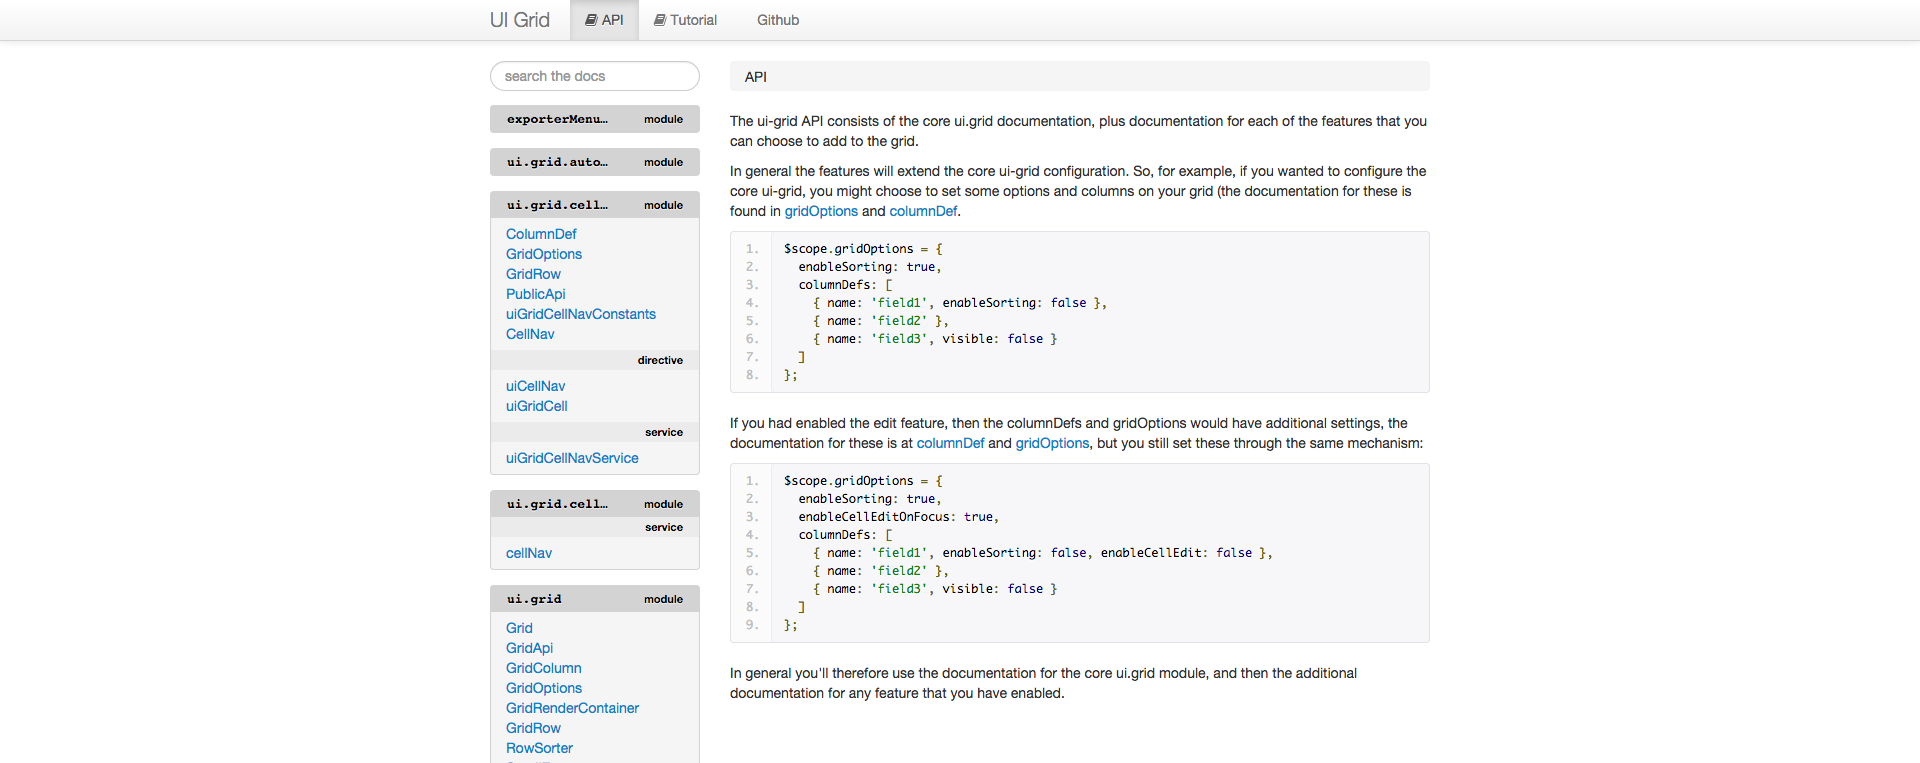The image size is (1920, 763).
Task: Click the API breadcrumb heading
Action: point(756,77)
